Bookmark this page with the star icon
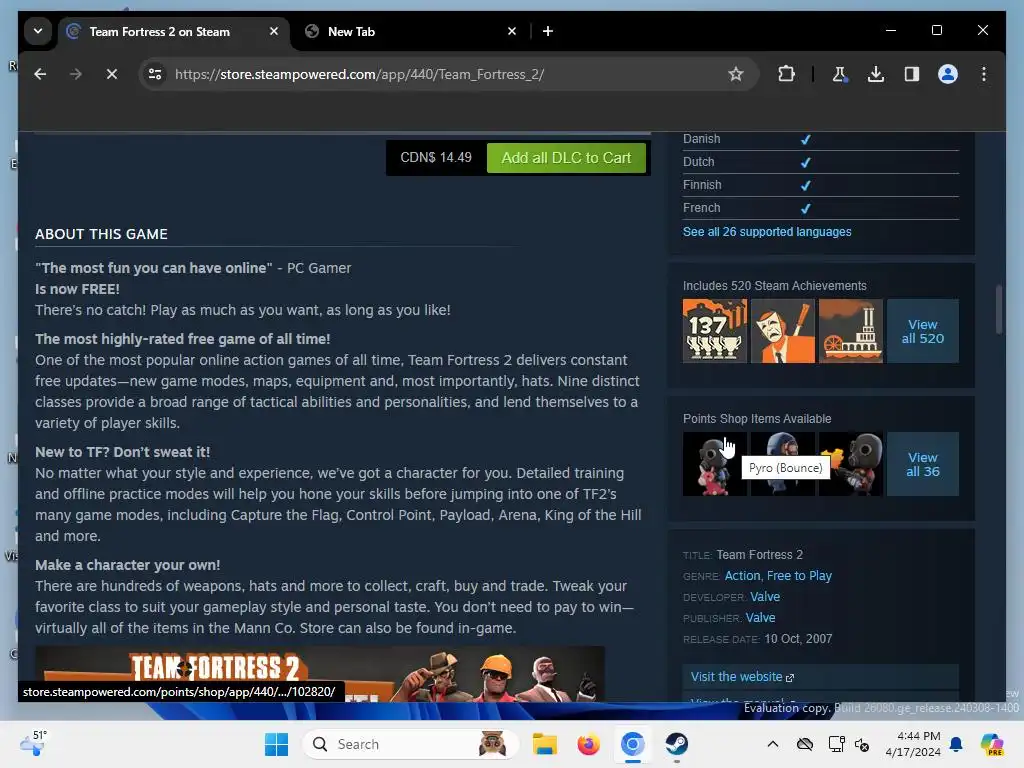 coord(735,74)
